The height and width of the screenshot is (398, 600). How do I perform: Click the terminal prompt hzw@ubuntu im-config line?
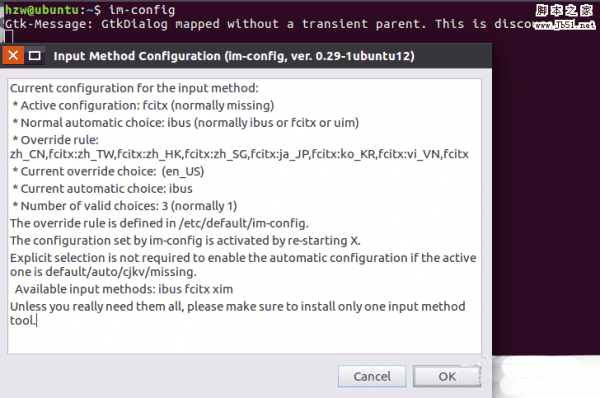[x=90, y=10]
